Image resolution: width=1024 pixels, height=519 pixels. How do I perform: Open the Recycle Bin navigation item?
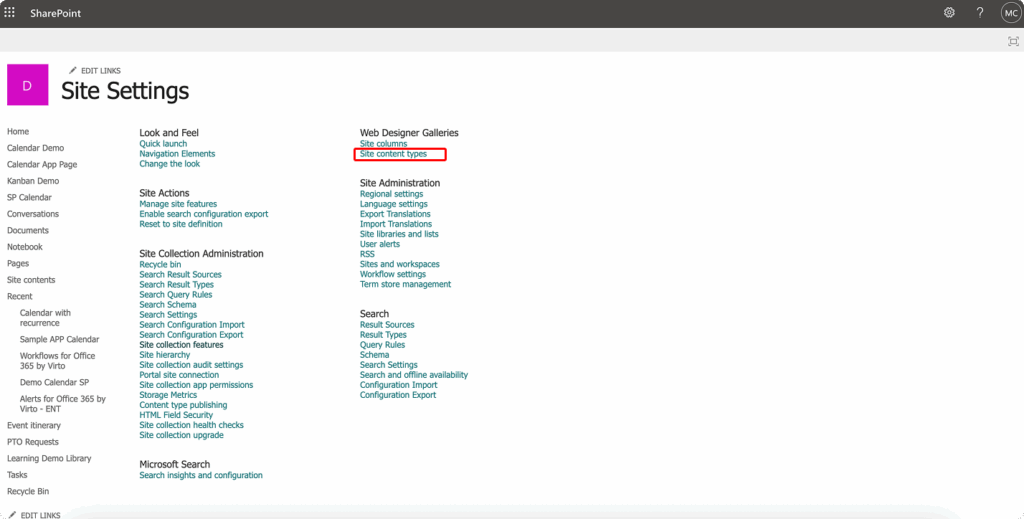point(28,491)
